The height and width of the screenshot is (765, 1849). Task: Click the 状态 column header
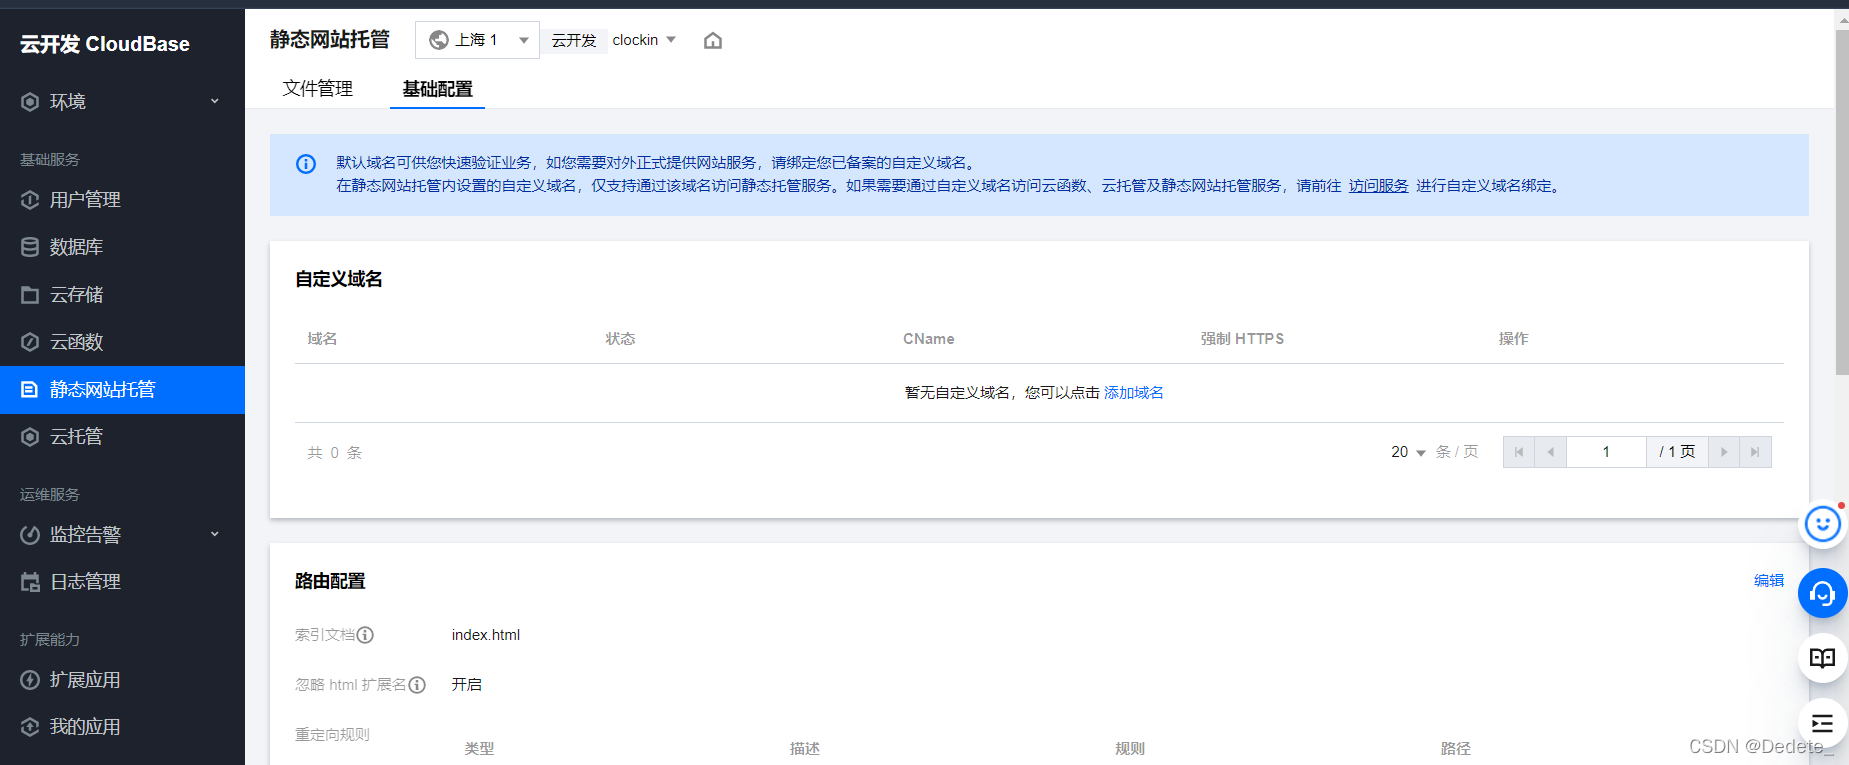tap(620, 339)
